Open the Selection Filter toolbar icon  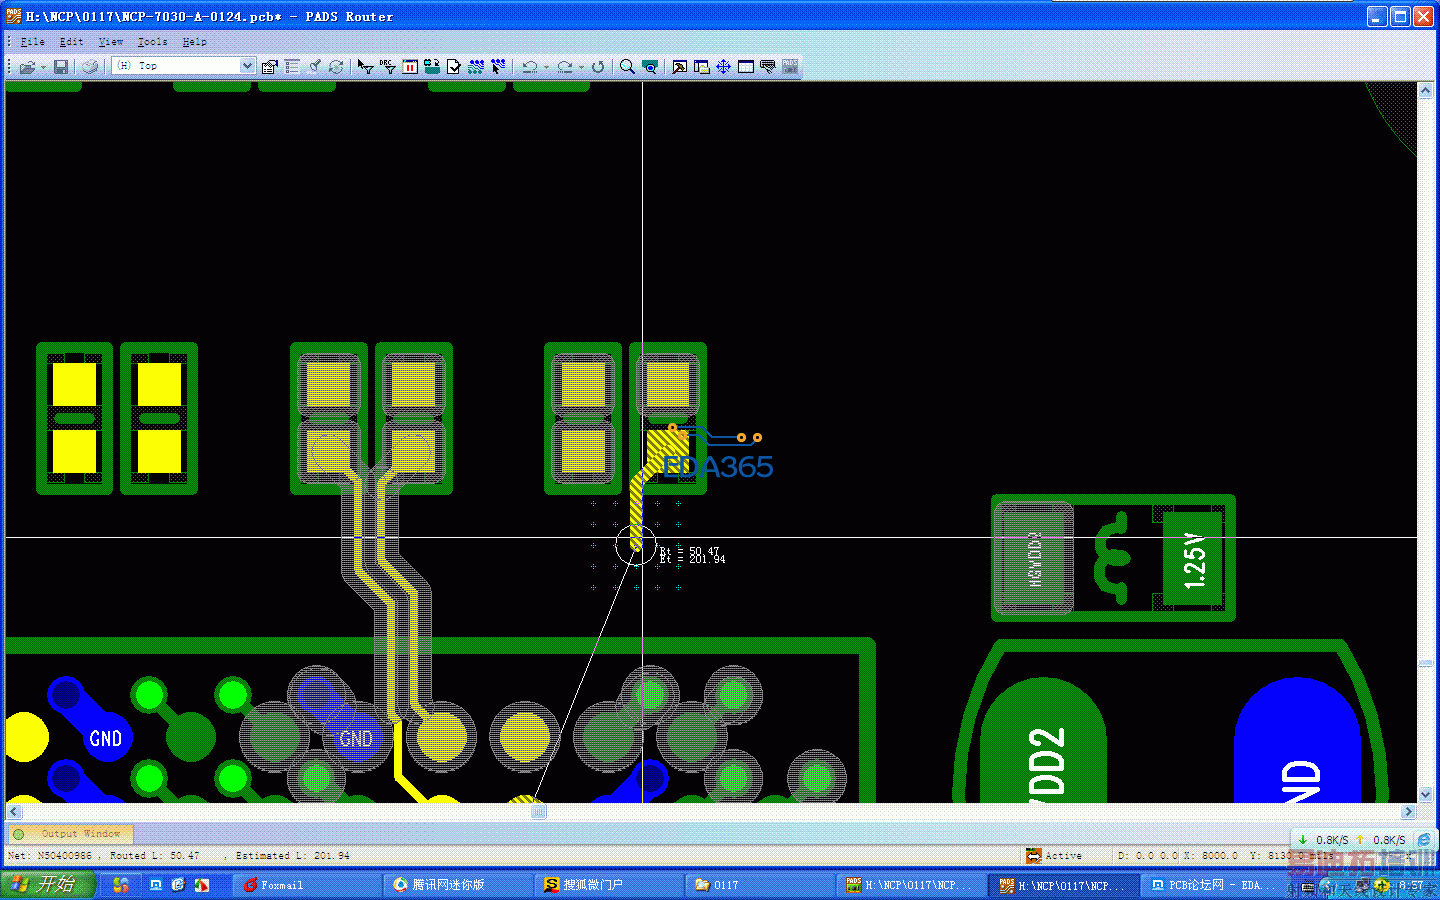[x=365, y=67]
